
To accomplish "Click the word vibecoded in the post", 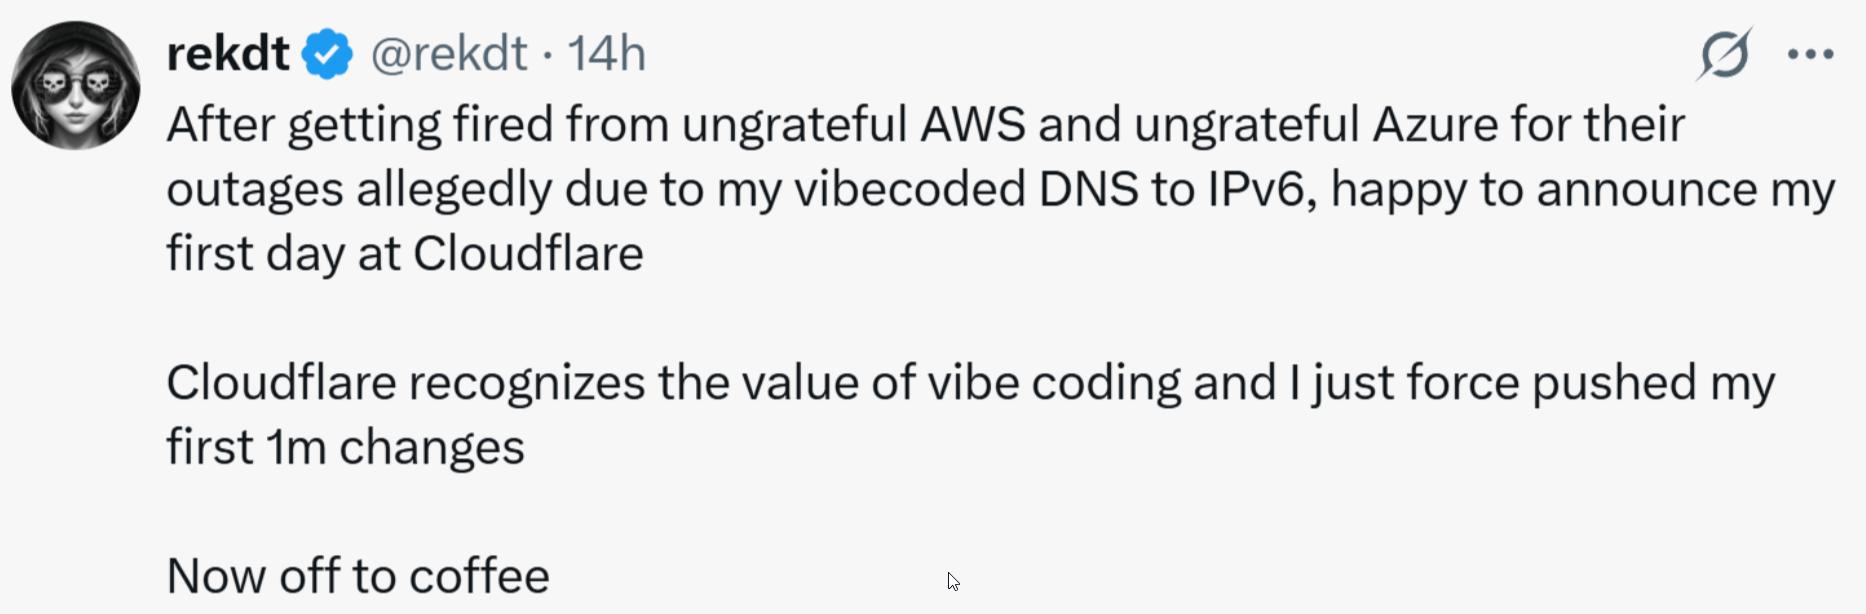I will click(909, 190).
